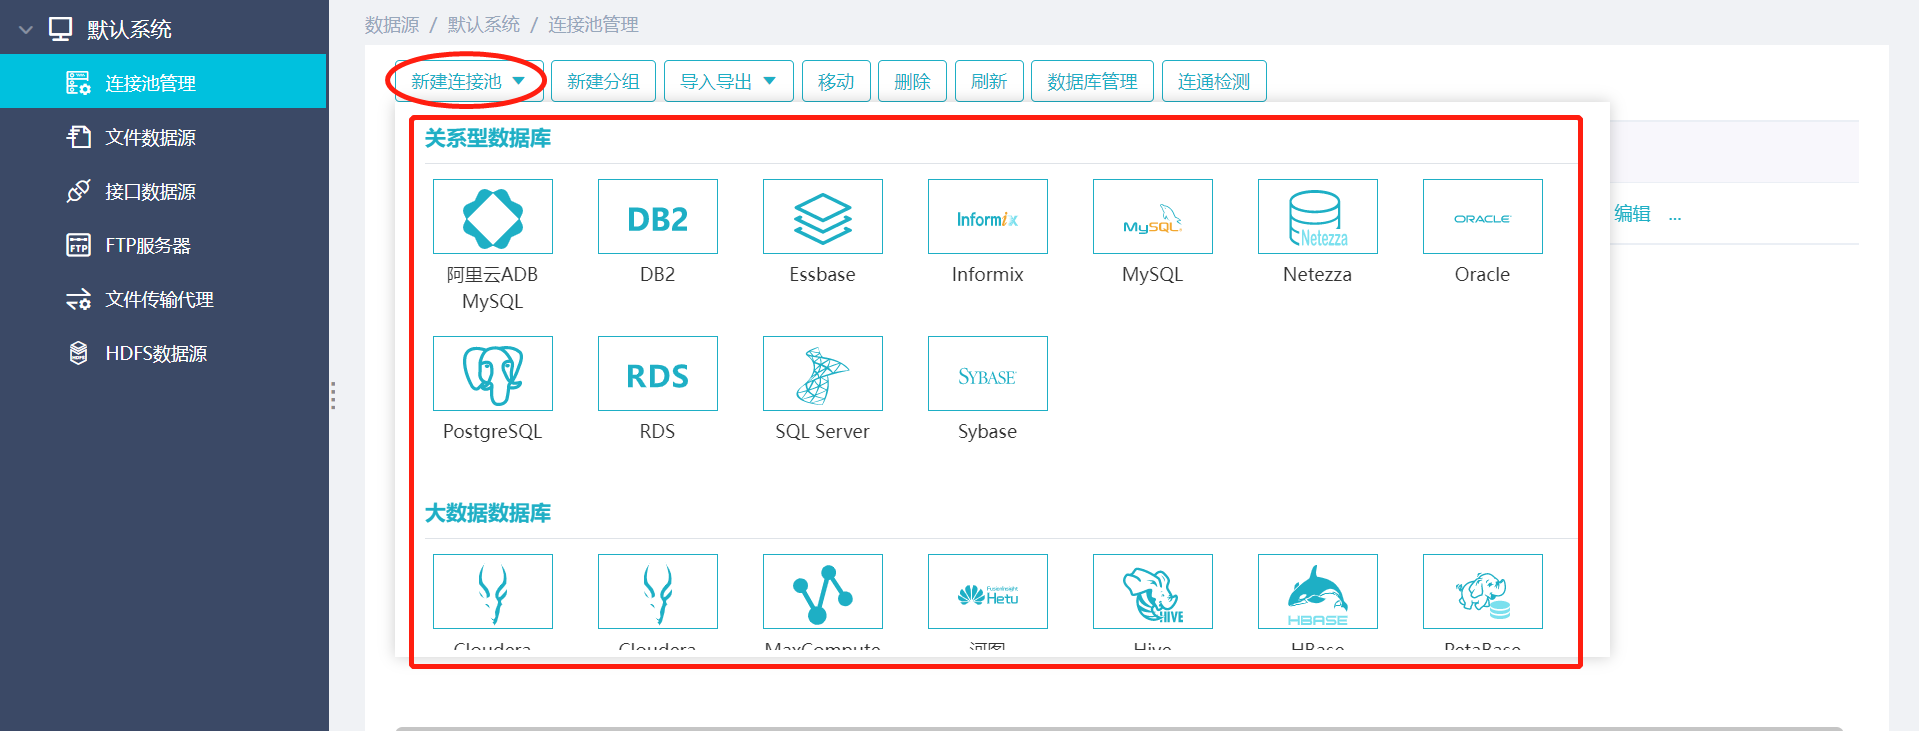Viewport: 1919px width, 731px height.
Task: Choose the PetaBase elephant icon
Action: [1483, 592]
